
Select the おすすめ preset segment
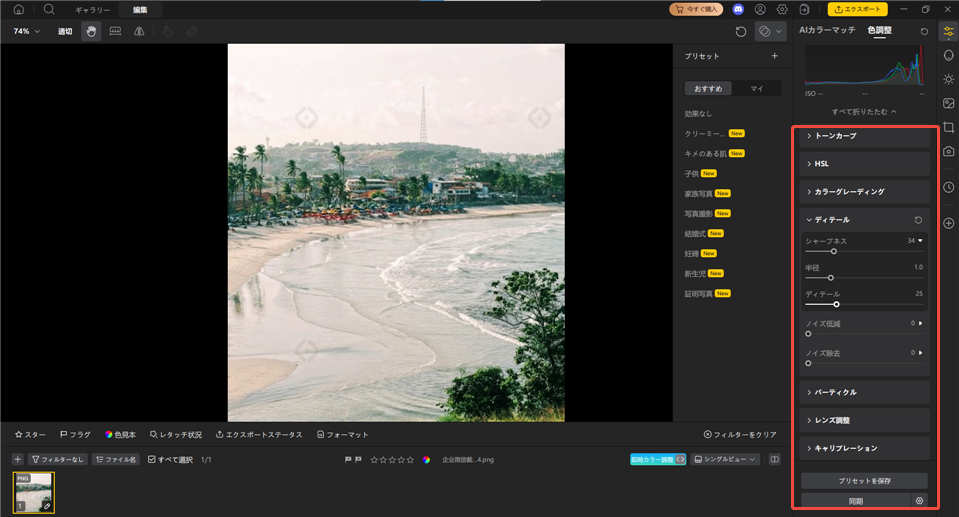point(708,89)
